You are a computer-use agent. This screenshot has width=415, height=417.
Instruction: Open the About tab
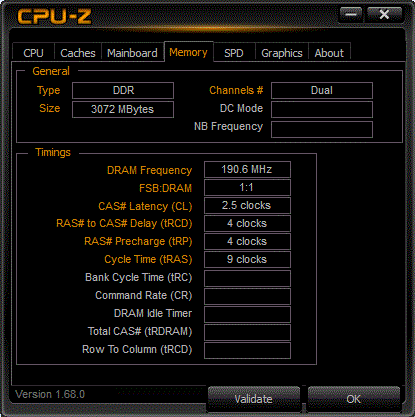point(329,53)
